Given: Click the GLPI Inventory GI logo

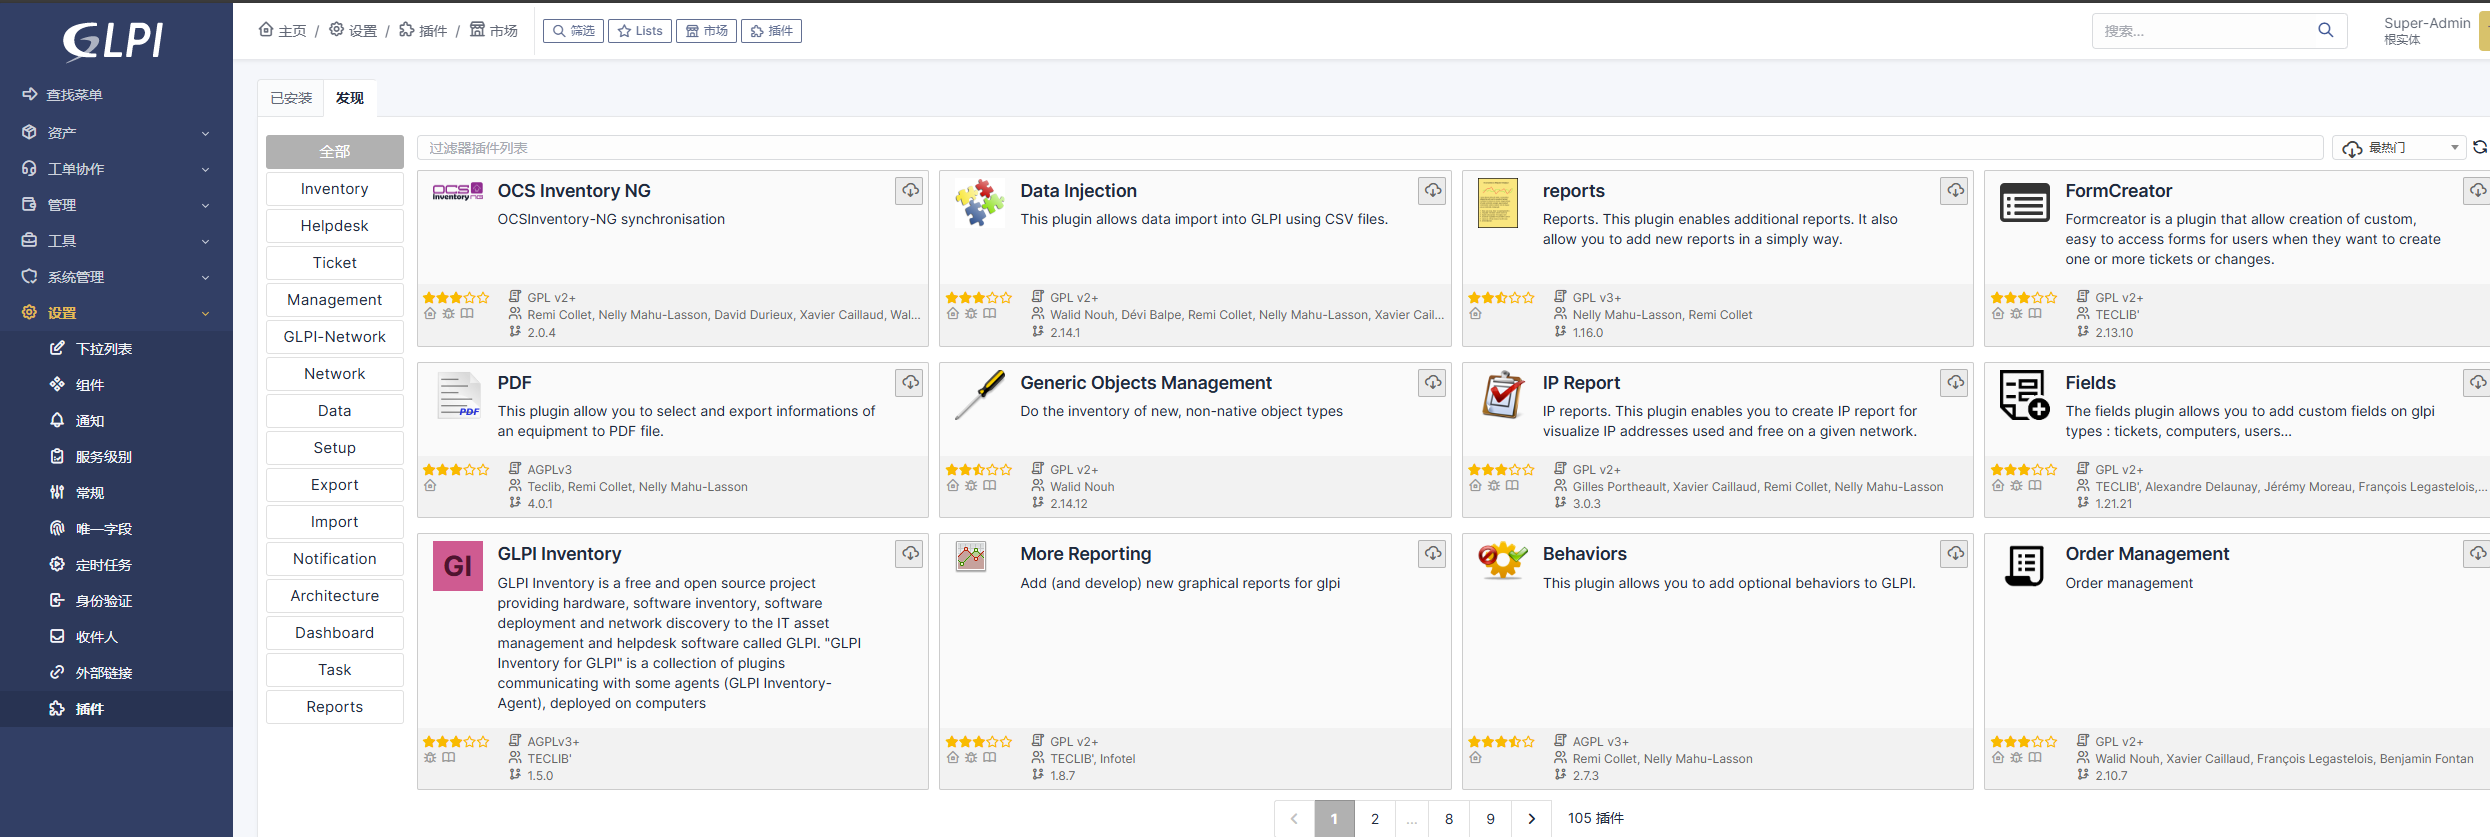Looking at the screenshot, I should pyautogui.click(x=458, y=566).
